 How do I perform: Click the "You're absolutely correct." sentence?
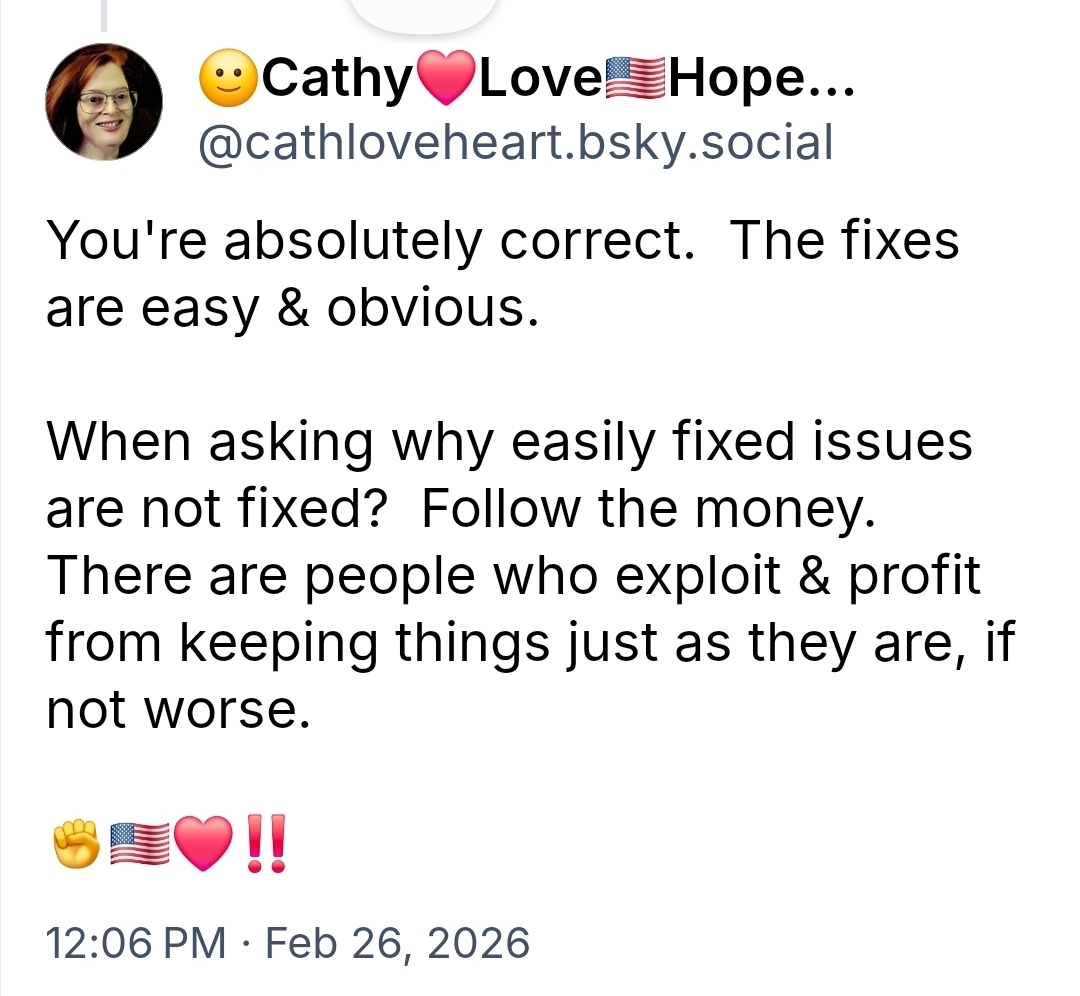[x=370, y=243]
